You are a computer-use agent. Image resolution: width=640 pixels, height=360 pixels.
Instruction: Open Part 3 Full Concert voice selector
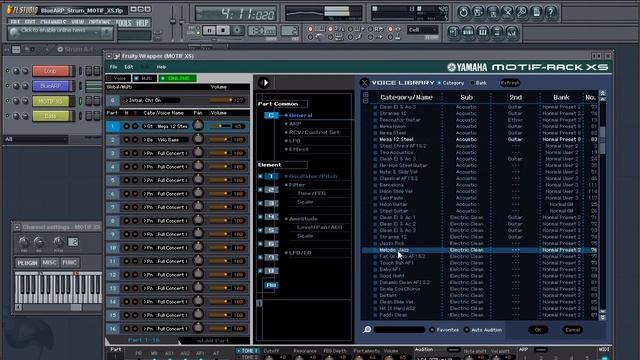[165, 153]
